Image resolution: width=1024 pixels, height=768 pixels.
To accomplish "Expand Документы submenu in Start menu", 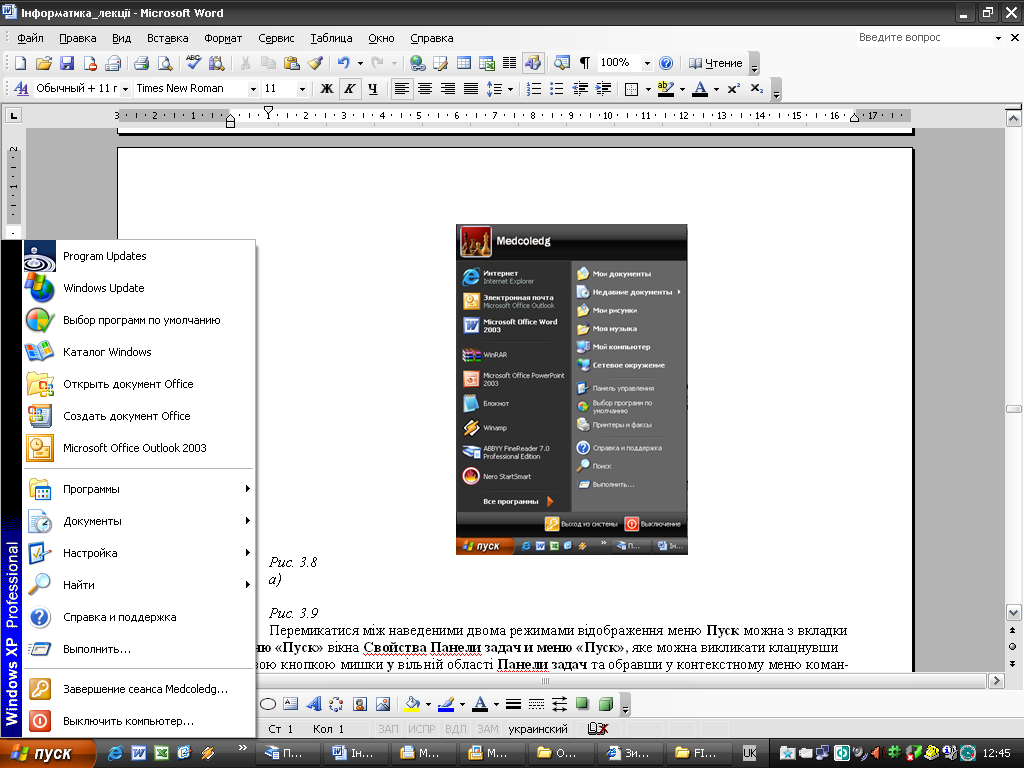I will [138, 521].
